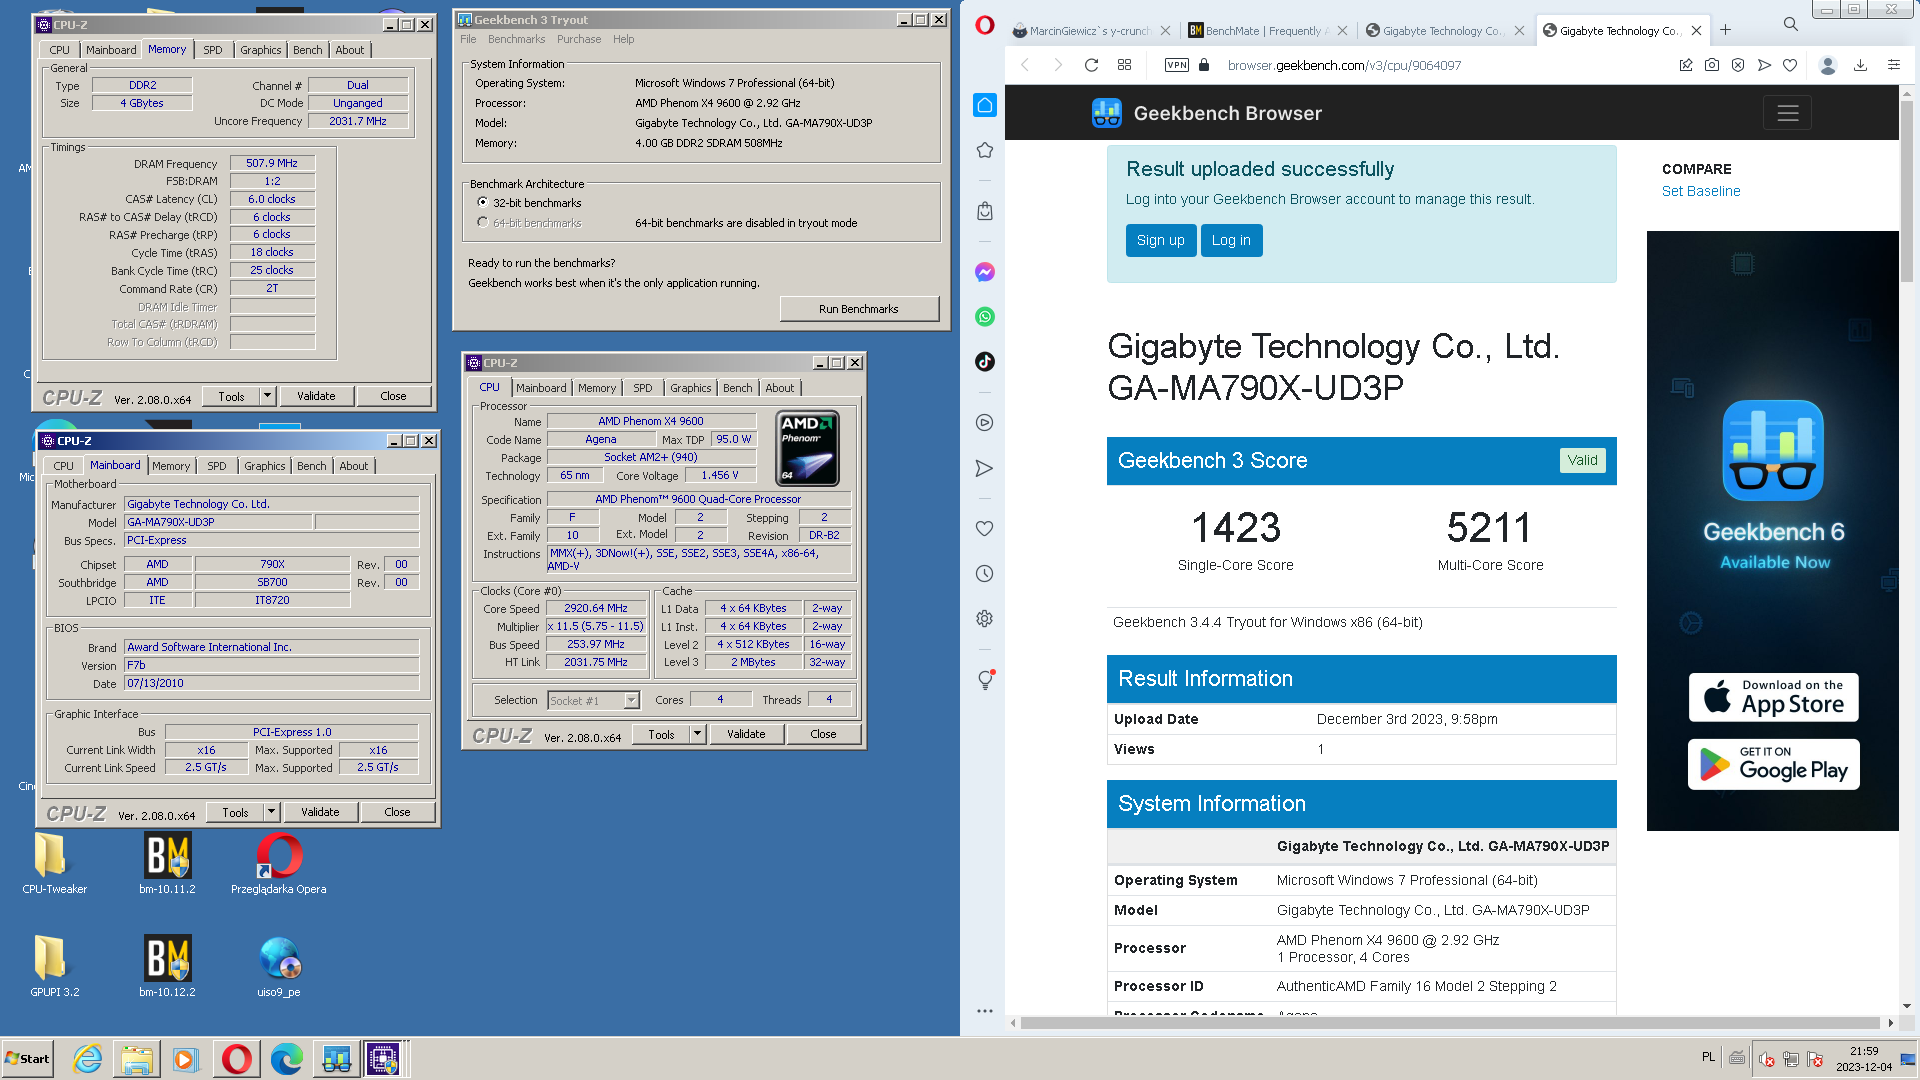Open Opera sidebar bookmarks star
Viewport: 1920px width, 1080px height.
click(985, 150)
